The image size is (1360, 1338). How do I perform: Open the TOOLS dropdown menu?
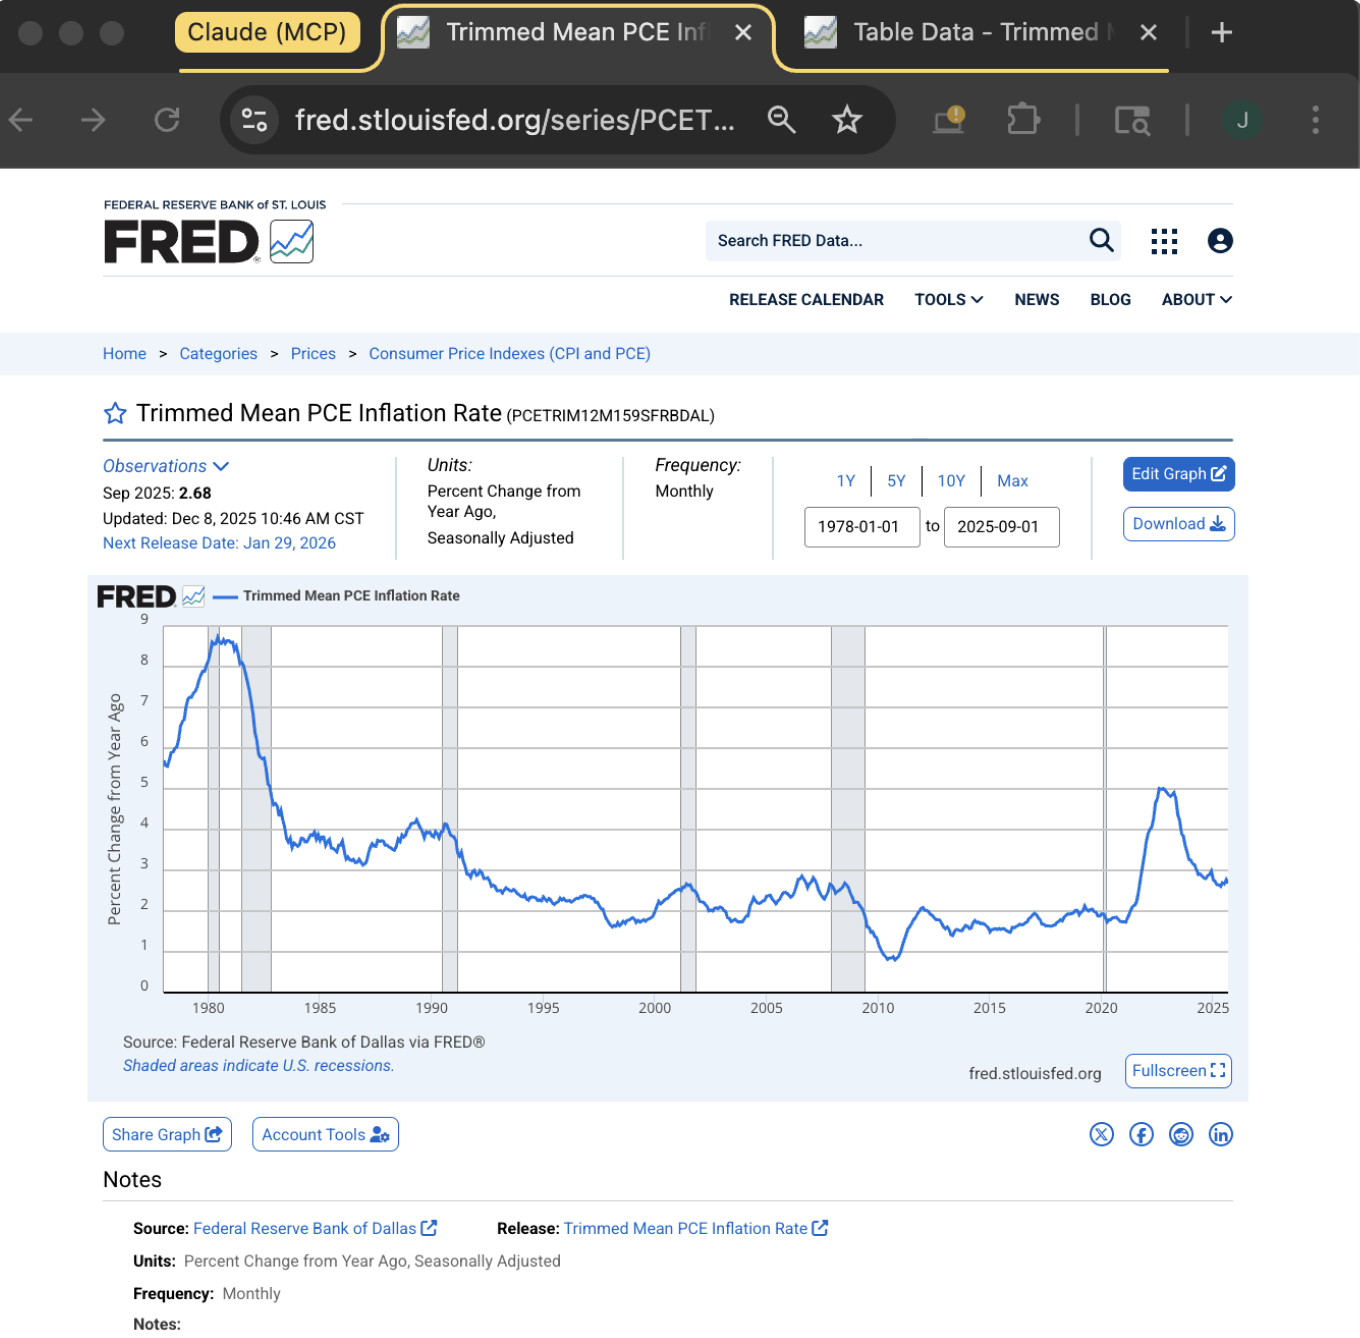pos(949,299)
